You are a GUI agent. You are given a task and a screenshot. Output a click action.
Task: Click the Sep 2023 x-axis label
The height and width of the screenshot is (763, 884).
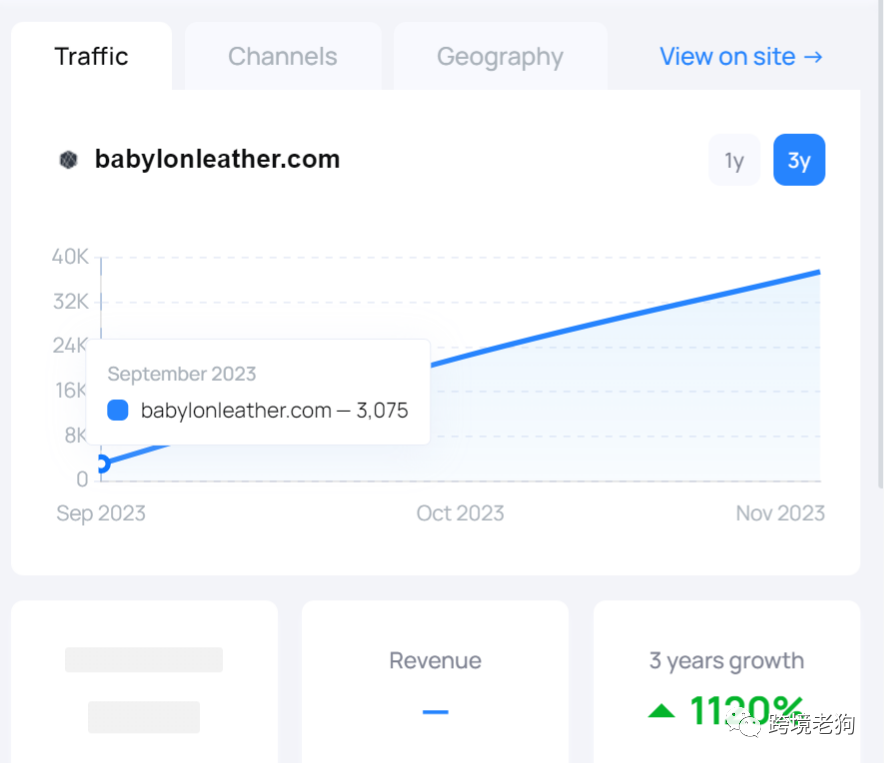[101, 513]
